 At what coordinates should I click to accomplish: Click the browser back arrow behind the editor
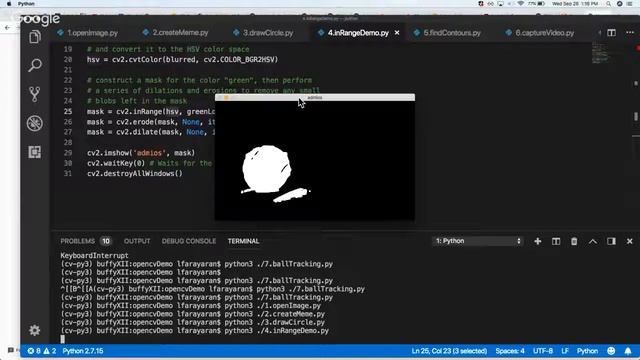8,27
